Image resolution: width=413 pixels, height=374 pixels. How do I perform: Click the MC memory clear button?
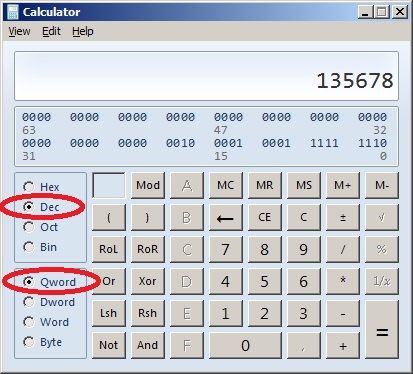[x=226, y=185]
